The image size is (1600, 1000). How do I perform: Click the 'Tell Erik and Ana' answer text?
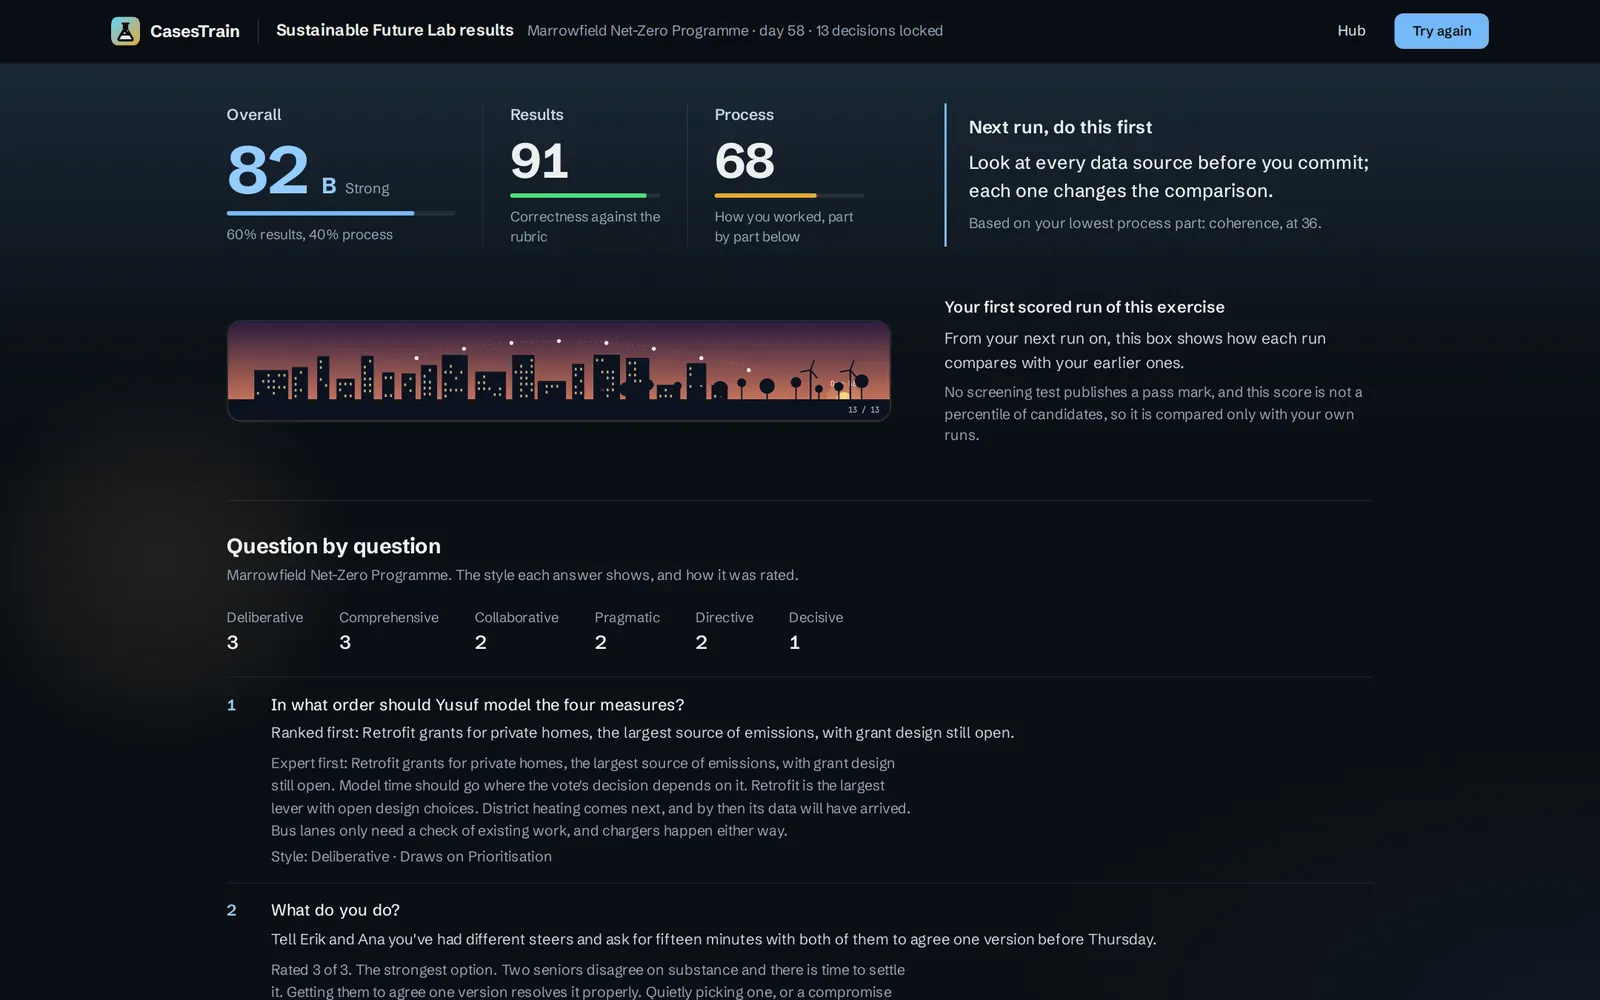(x=713, y=939)
